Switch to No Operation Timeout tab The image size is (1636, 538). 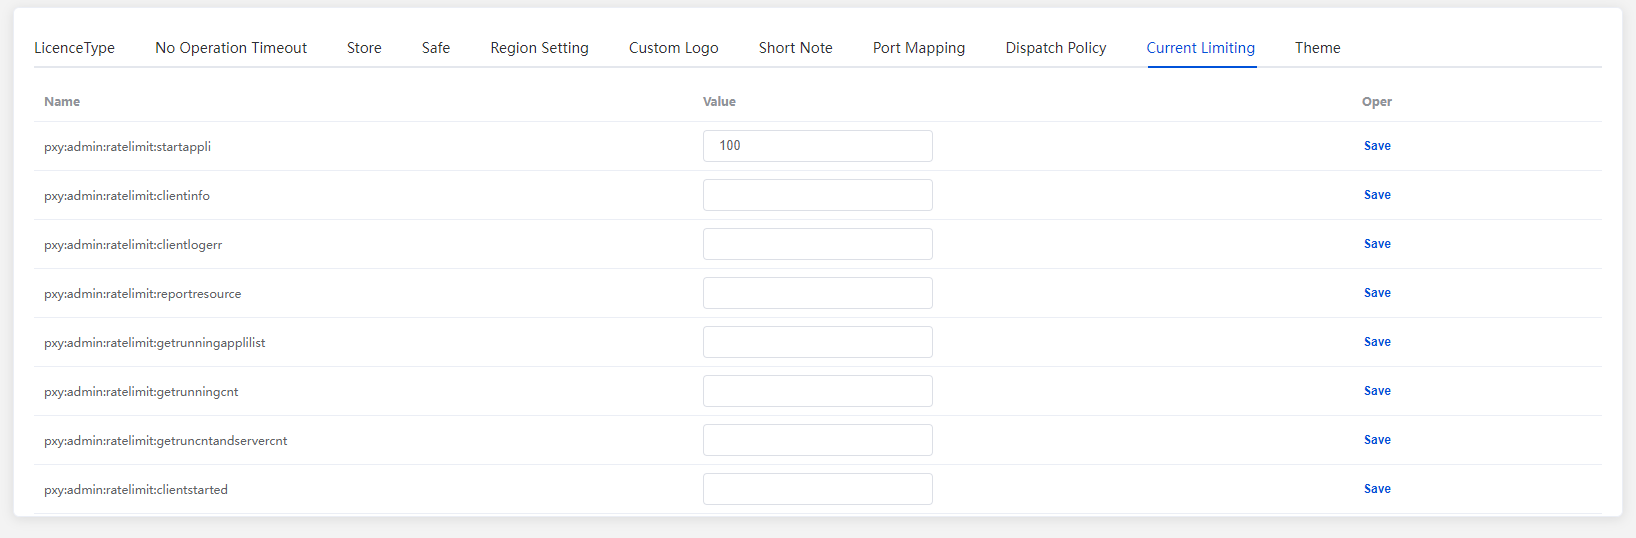[x=231, y=48]
